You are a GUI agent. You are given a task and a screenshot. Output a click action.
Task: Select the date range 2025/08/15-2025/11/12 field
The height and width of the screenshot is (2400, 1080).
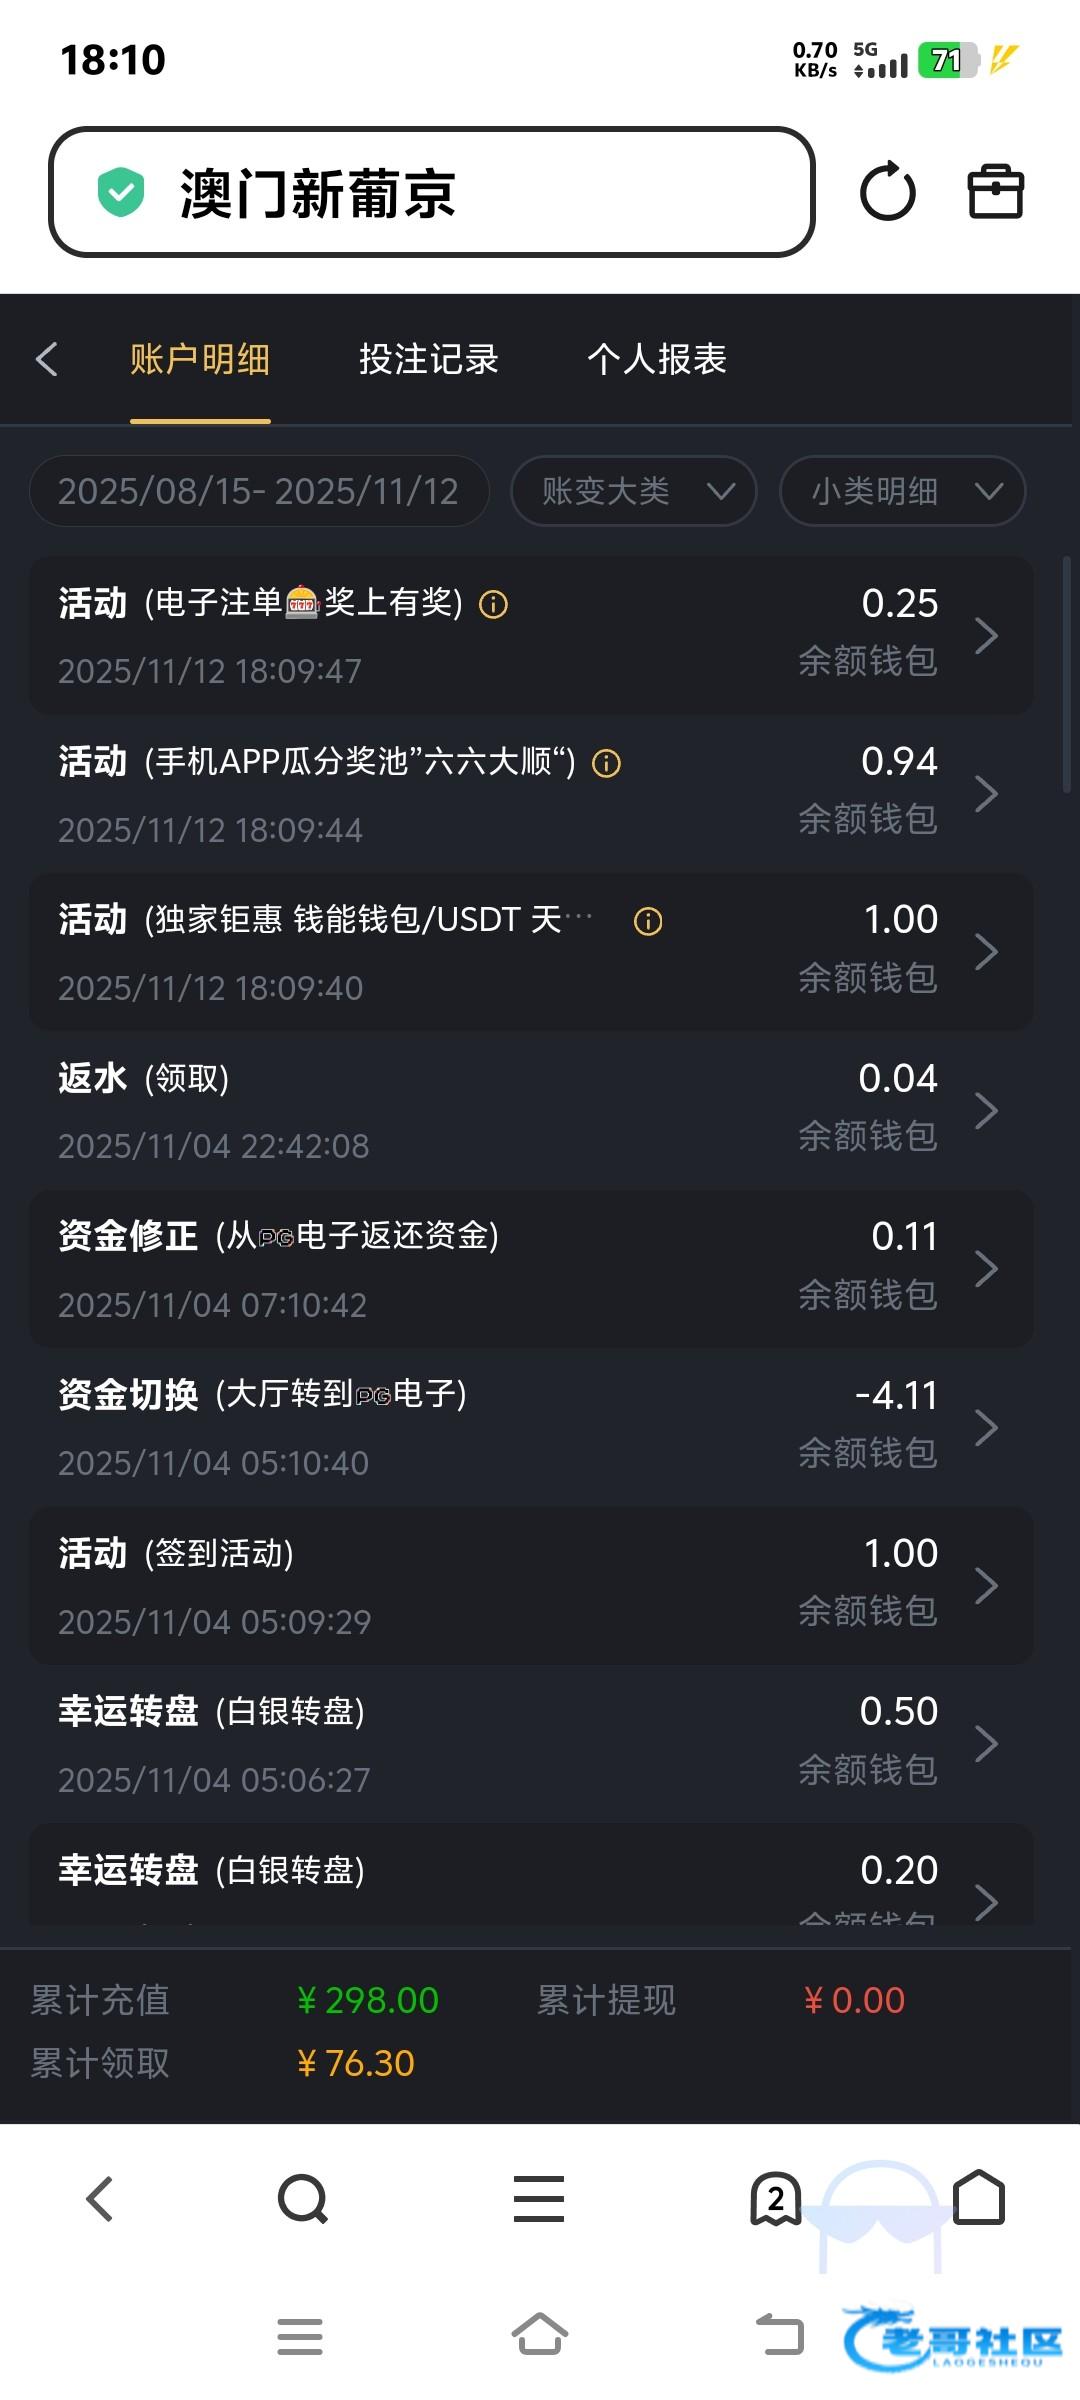click(x=259, y=491)
